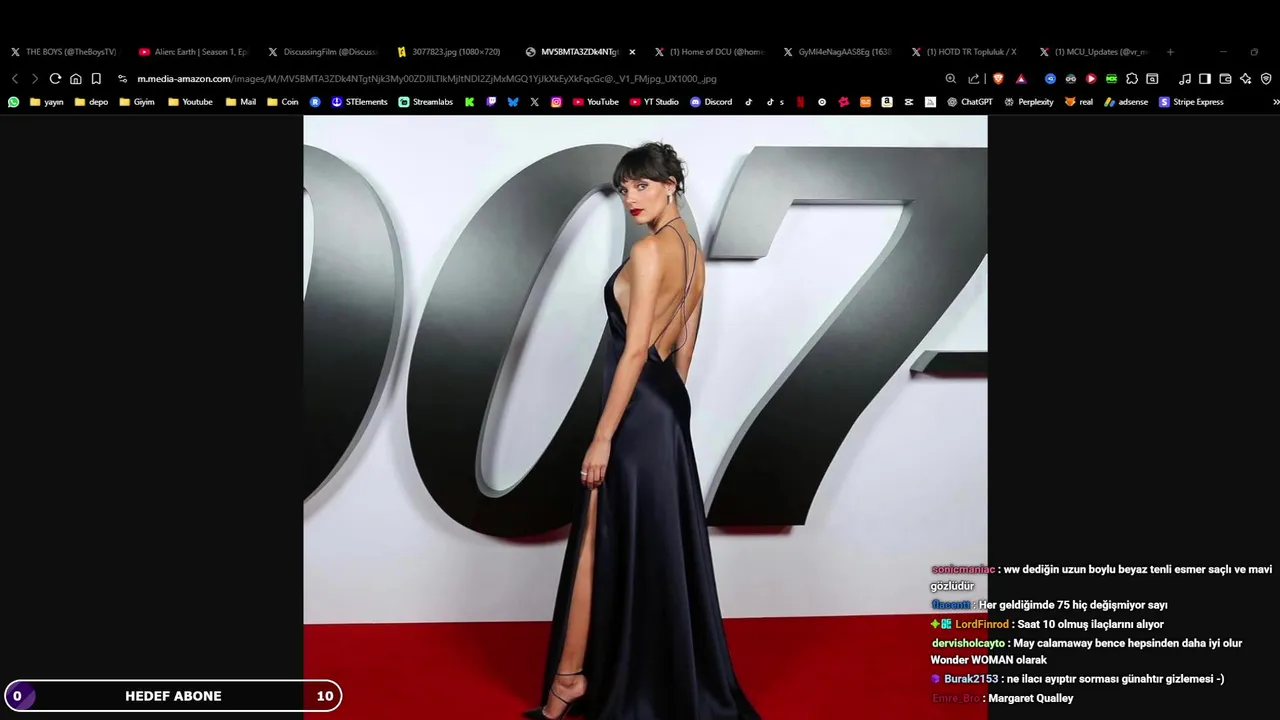Expand the Mail bookmarks folder

pyautogui.click(x=240, y=102)
